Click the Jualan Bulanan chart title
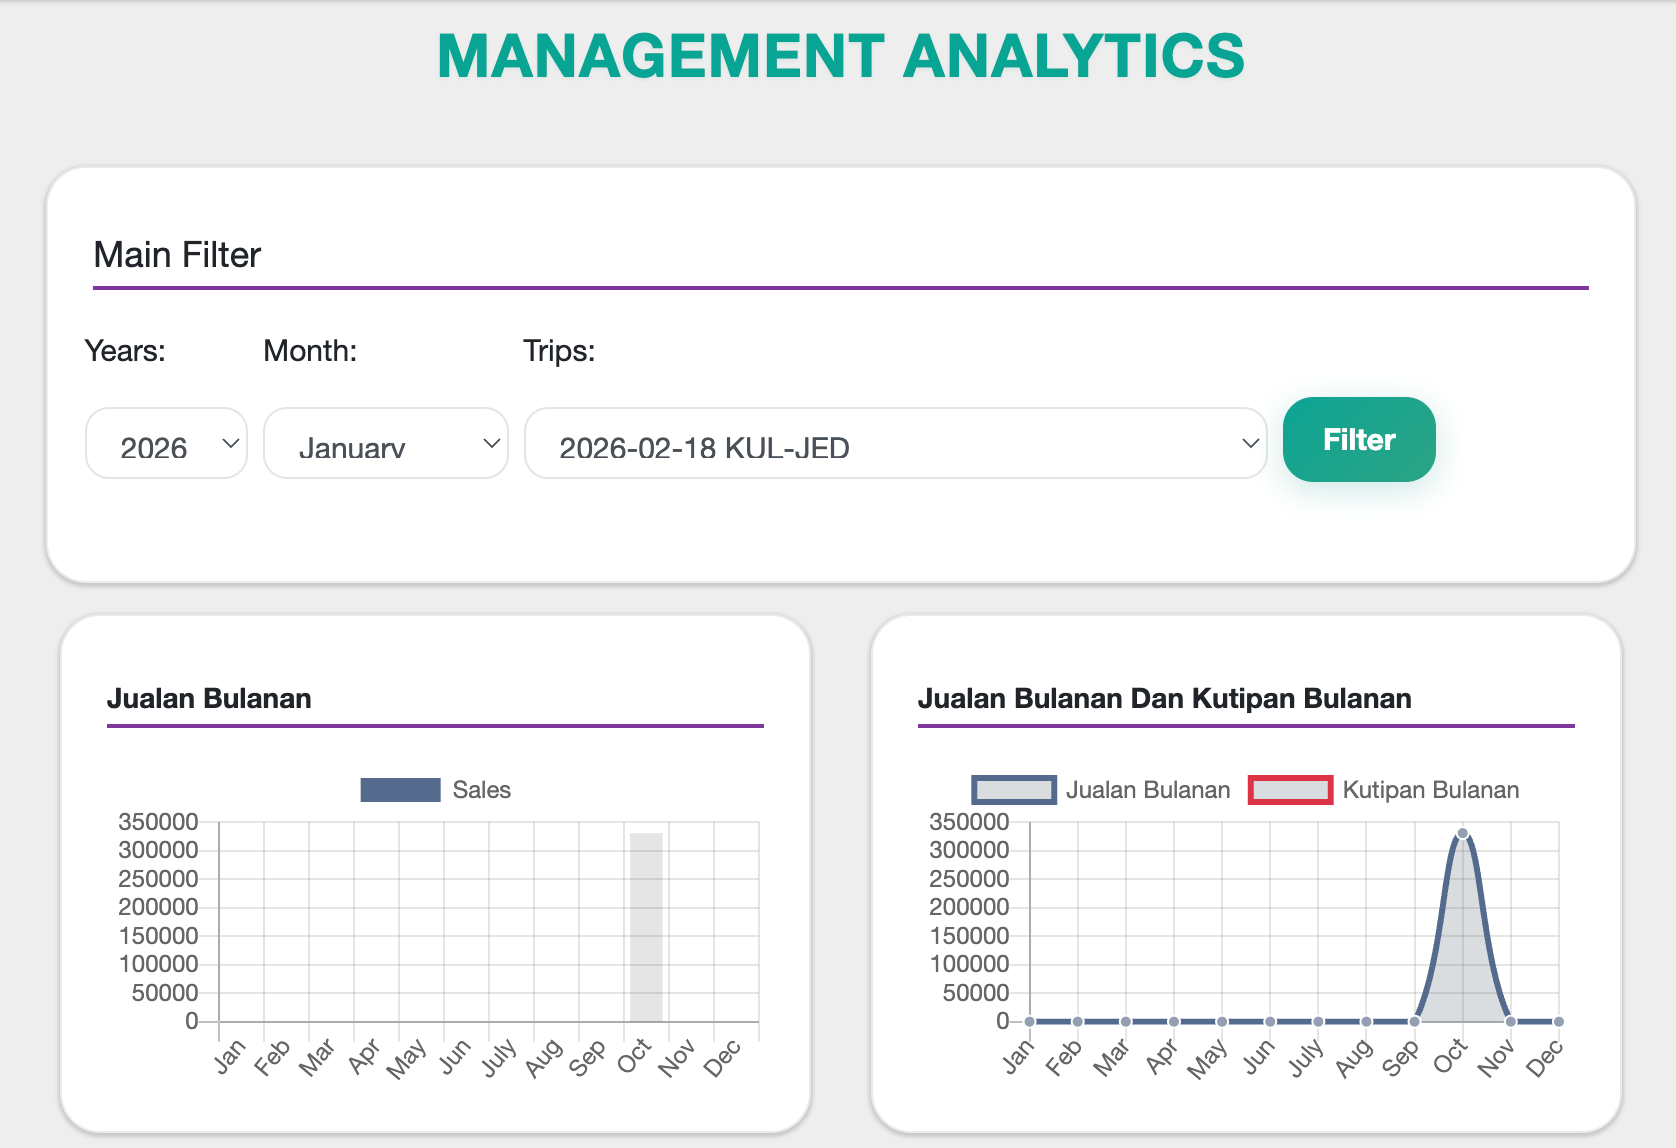Screen dimensions: 1676x1148 tap(210, 699)
